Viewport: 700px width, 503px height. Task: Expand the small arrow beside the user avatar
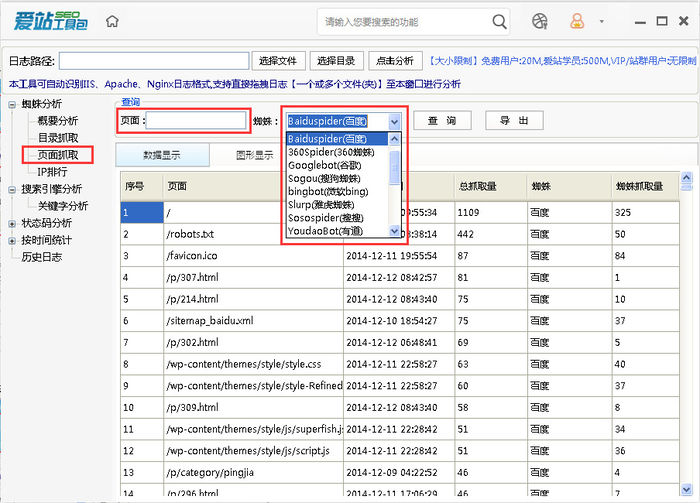tap(601, 21)
